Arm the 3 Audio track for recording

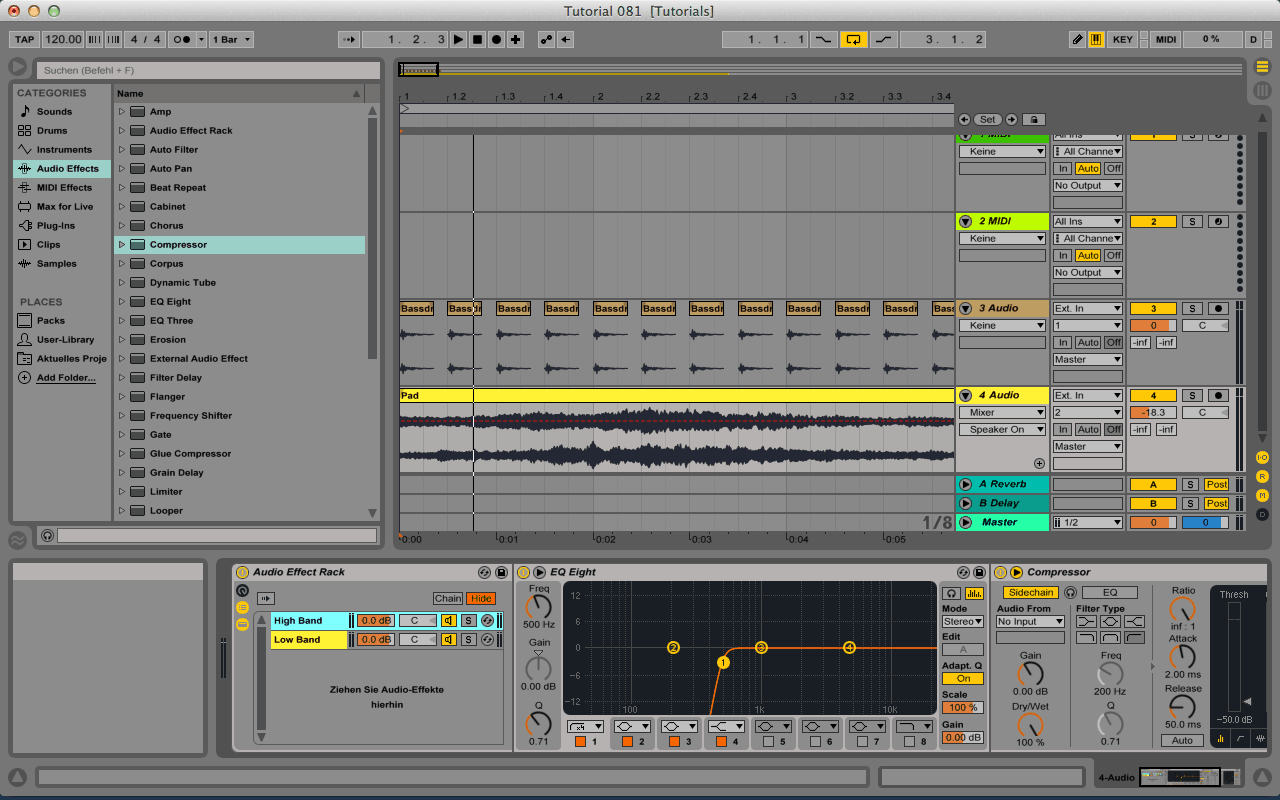(x=1218, y=309)
